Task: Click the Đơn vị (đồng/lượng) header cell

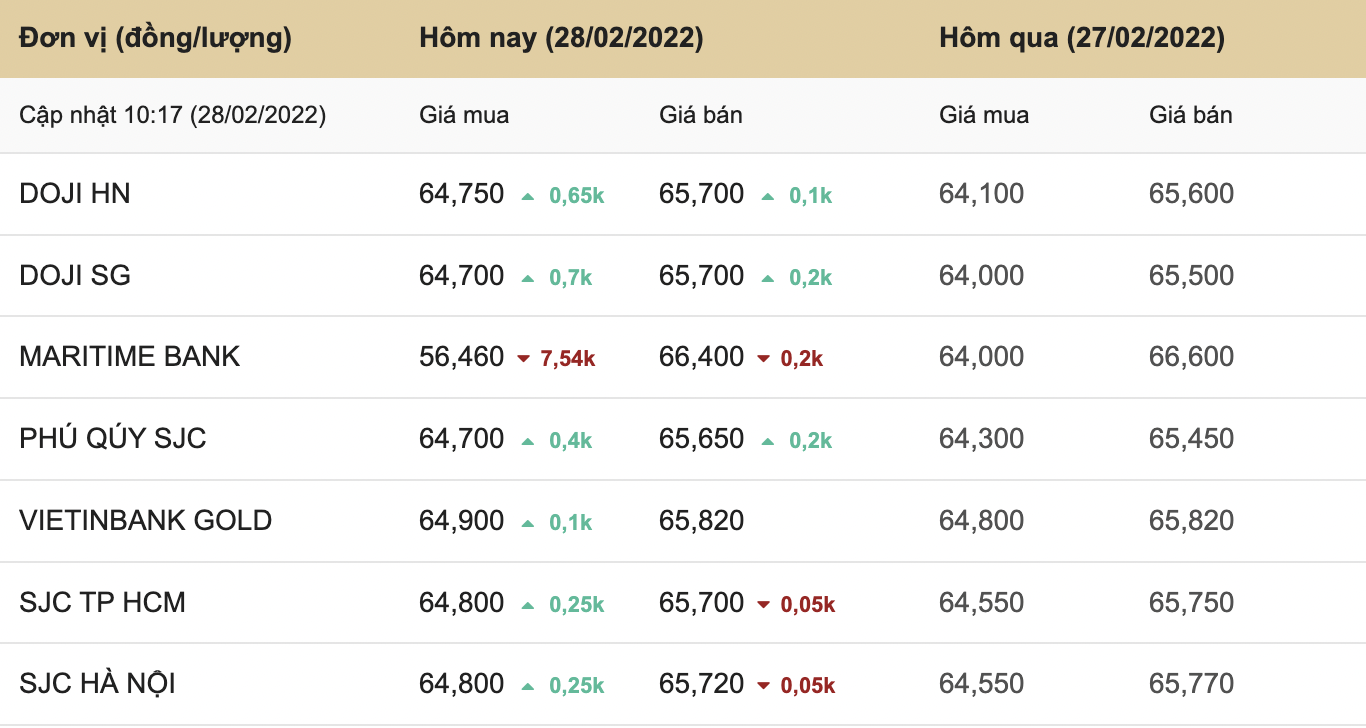Action: [x=155, y=38]
